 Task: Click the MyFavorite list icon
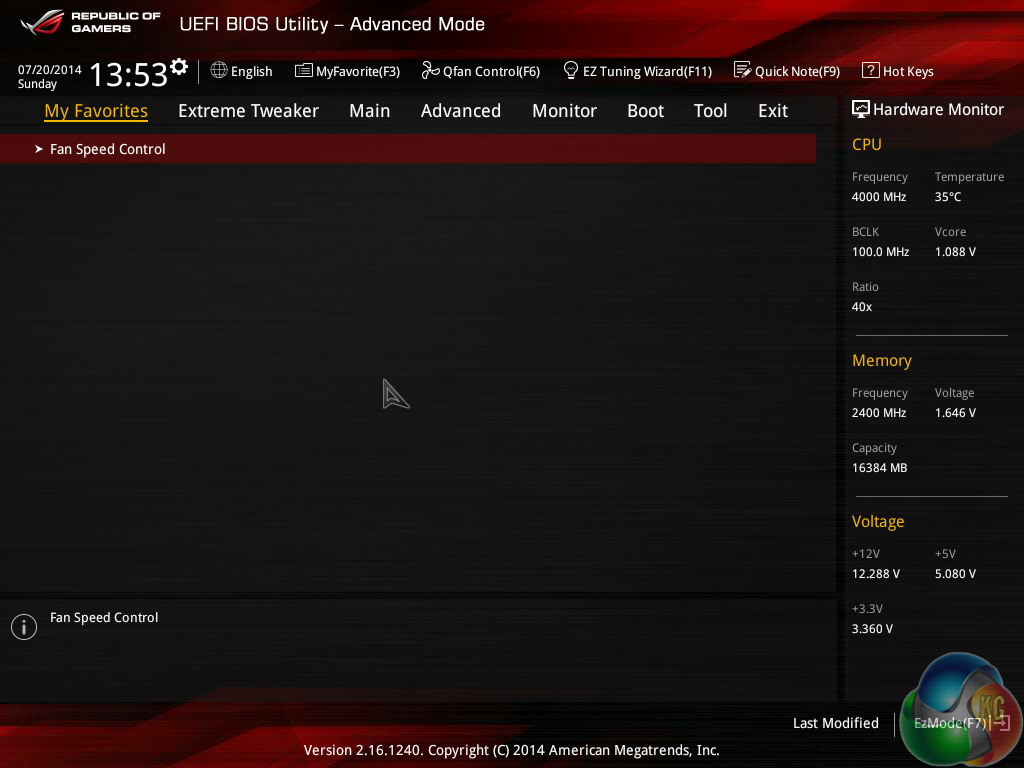pos(304,71)
